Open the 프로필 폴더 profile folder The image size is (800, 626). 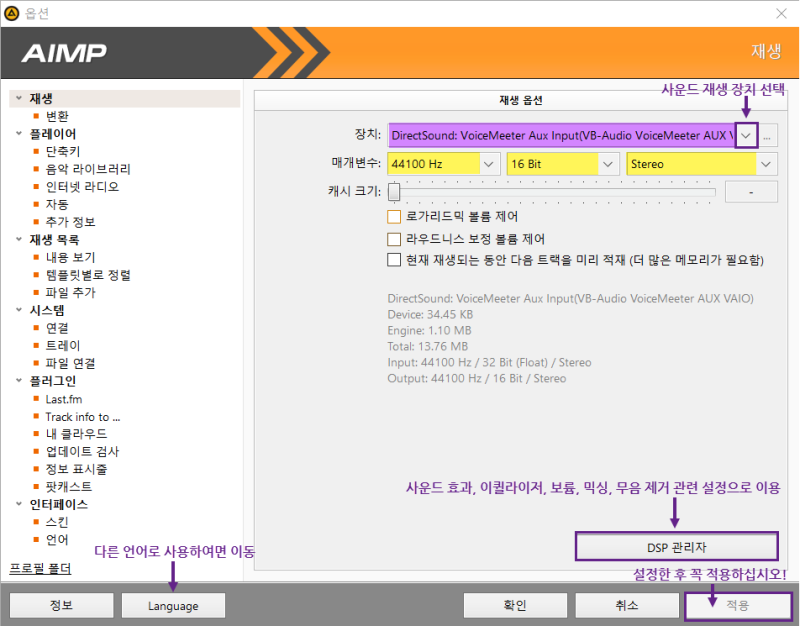click(x=39, y=568)
